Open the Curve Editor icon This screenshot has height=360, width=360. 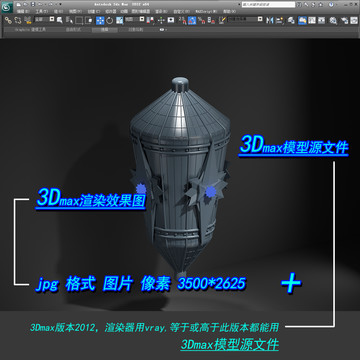click(x=312, y=20)
